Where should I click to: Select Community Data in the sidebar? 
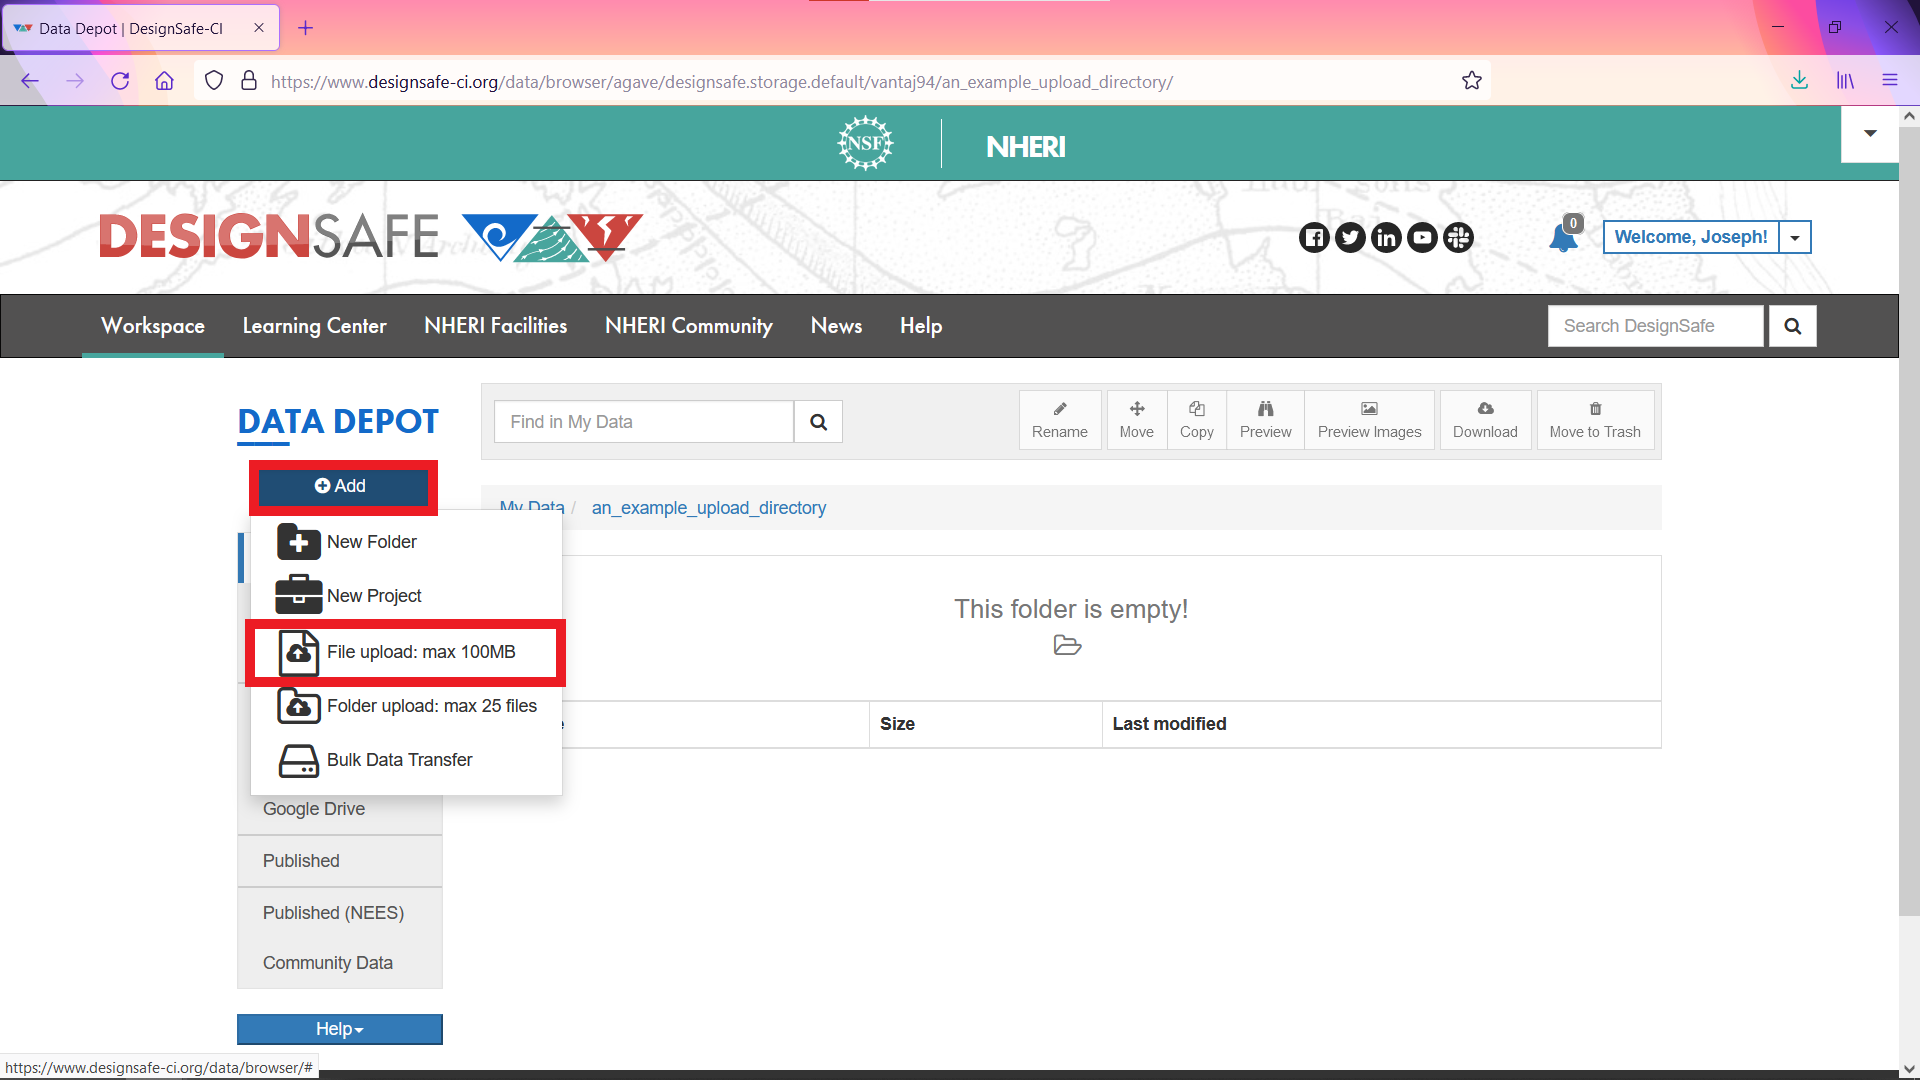coord(327,962)
